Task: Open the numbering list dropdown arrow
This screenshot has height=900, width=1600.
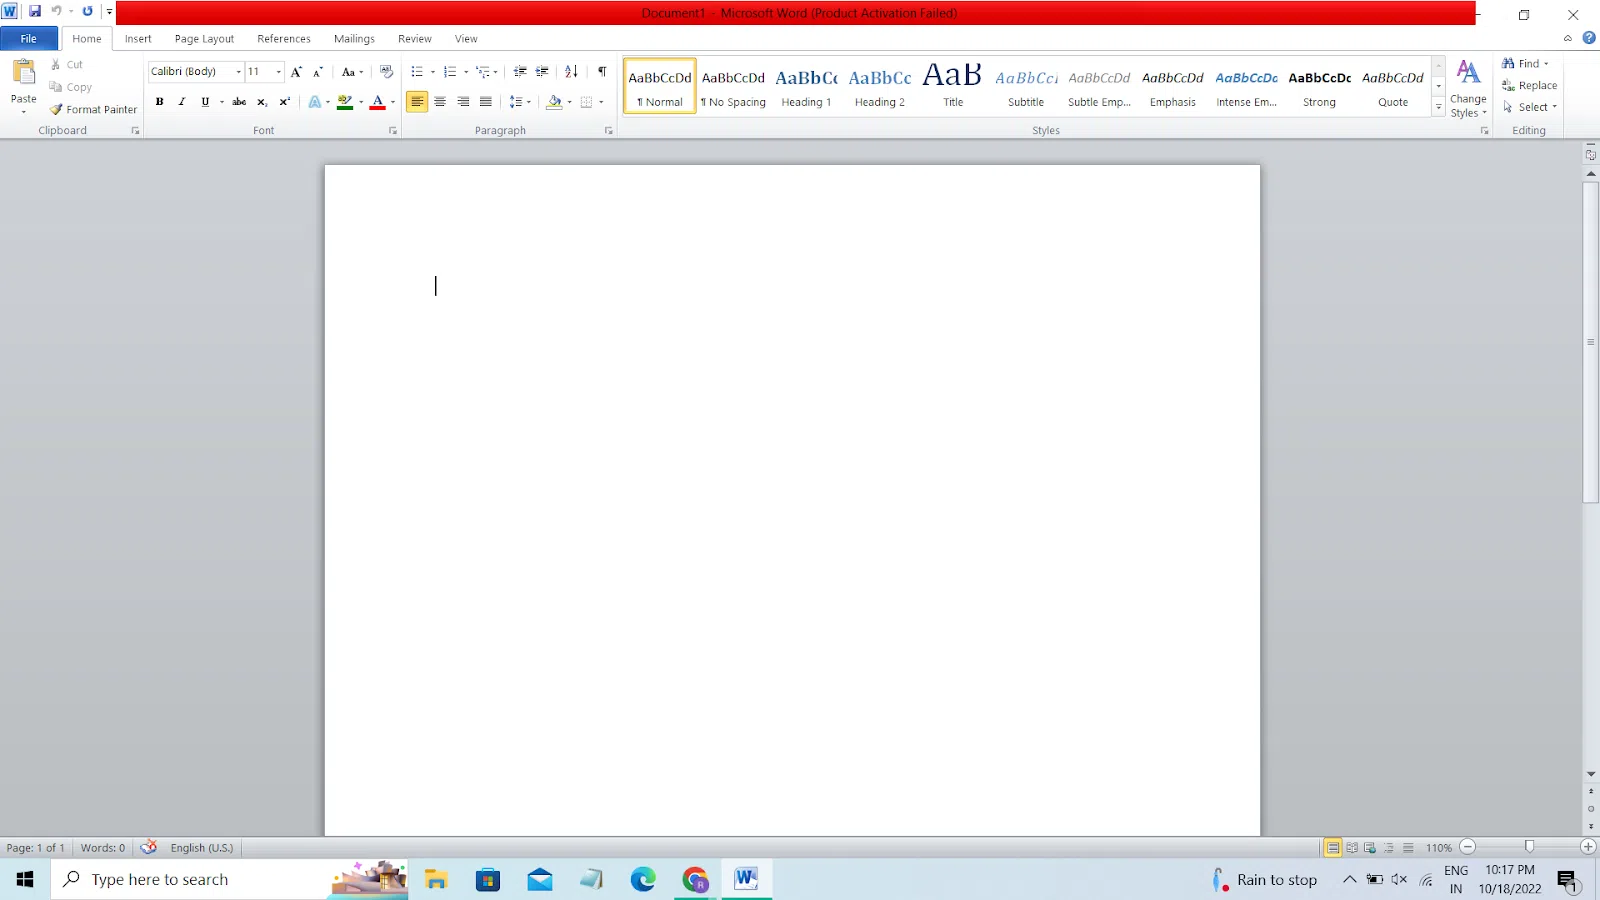Action: [466, 72]
